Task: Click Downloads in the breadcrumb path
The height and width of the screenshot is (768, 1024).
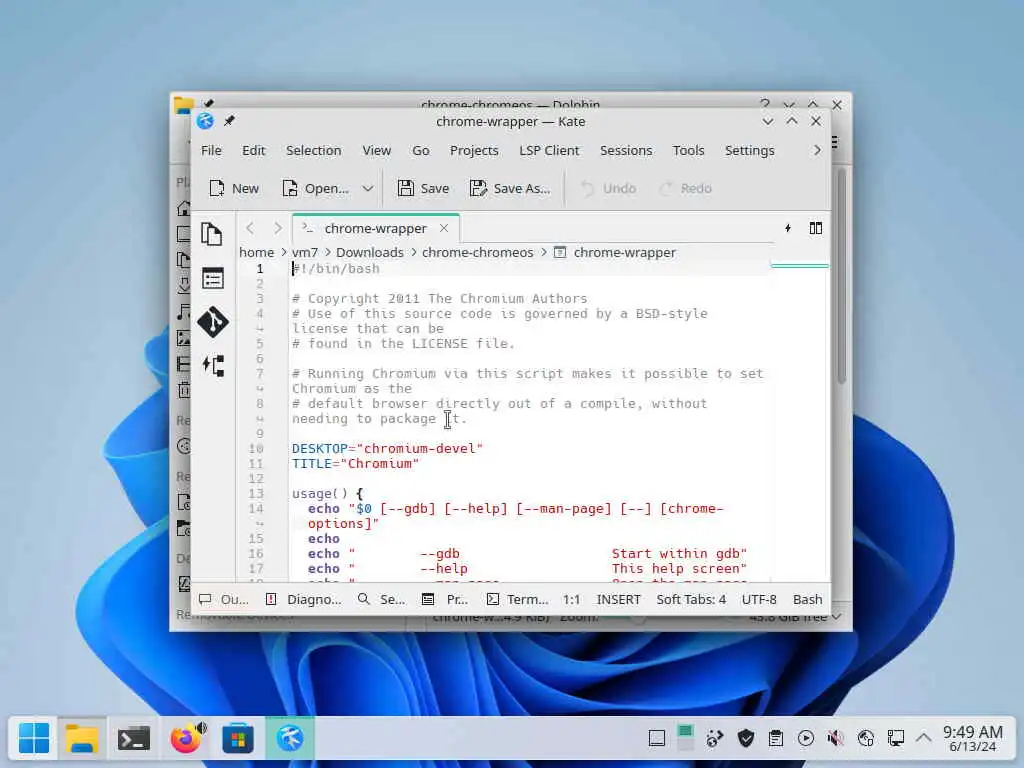Action: (x=370, y=253)
